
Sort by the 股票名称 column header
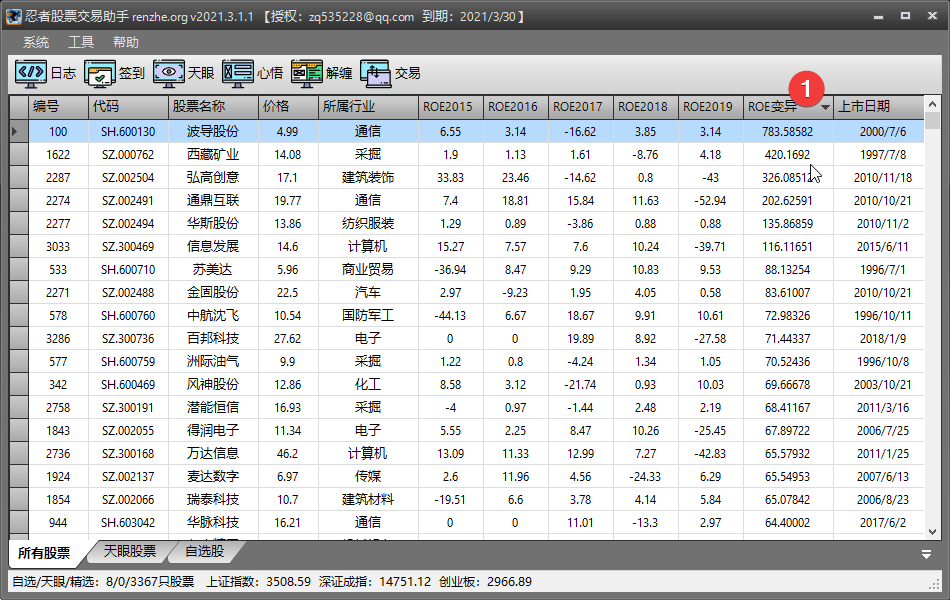[x=213, y=107]
